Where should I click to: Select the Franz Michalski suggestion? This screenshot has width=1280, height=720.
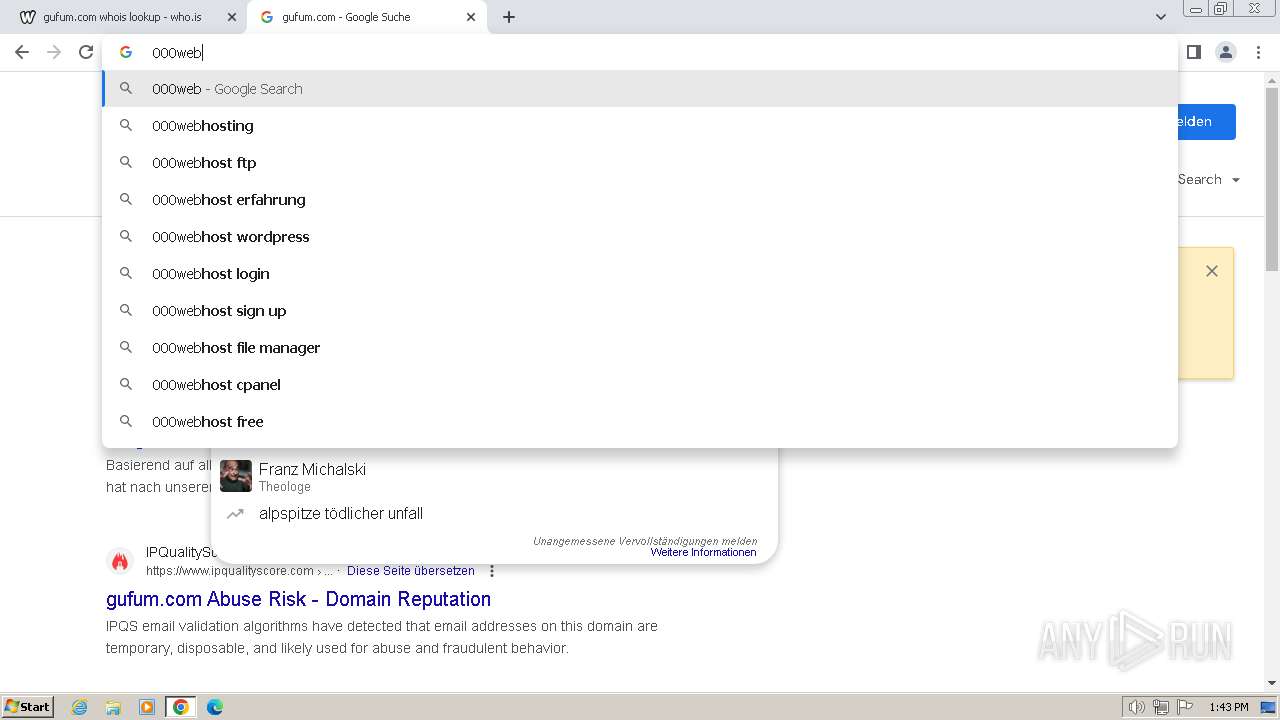[494, 477]
